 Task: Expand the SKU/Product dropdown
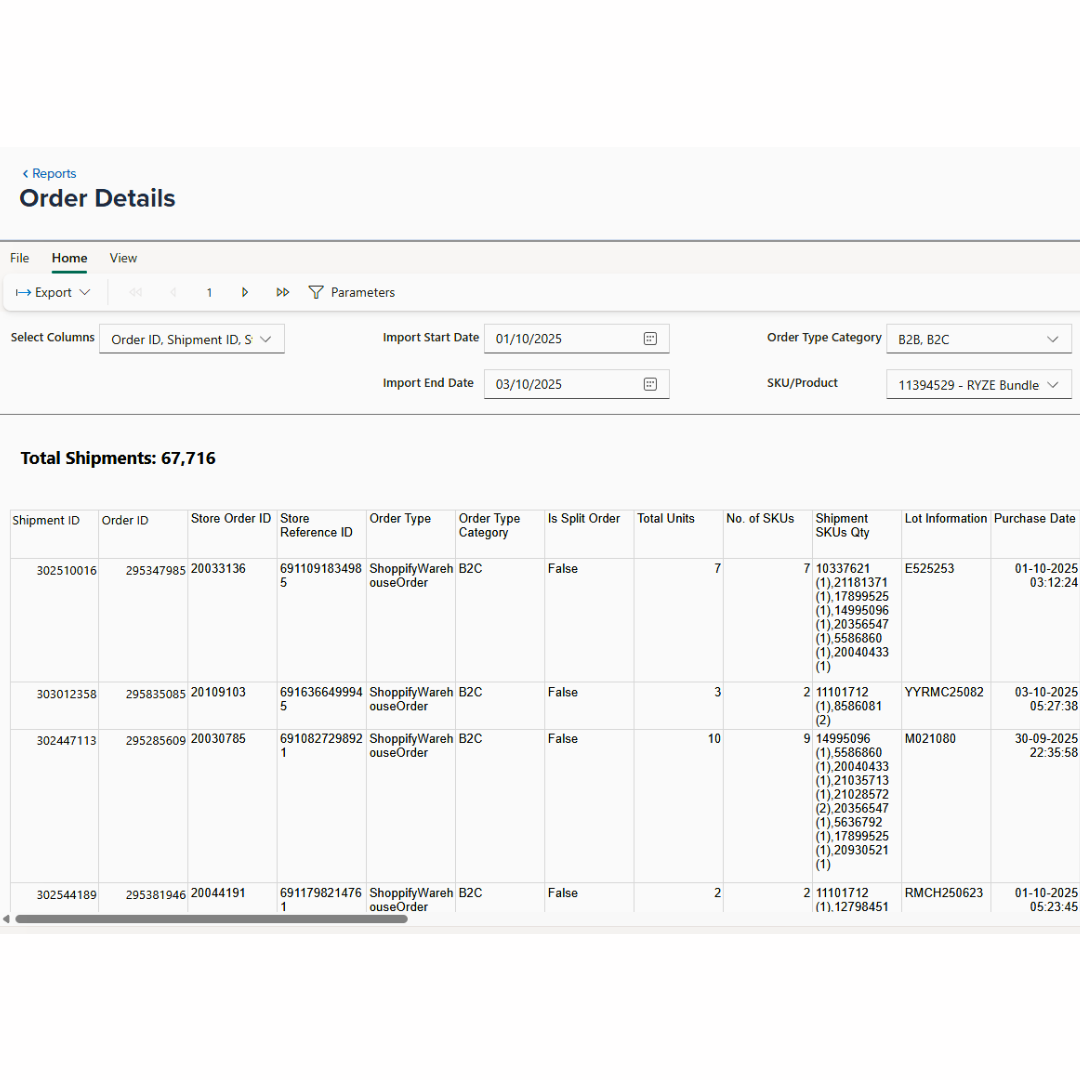pos(1052,385)
